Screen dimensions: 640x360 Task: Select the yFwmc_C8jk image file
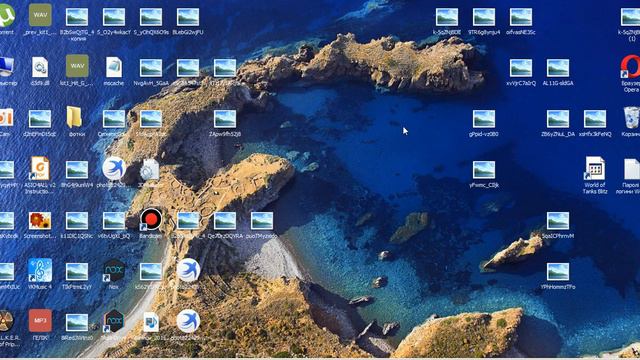pos(484,171)
